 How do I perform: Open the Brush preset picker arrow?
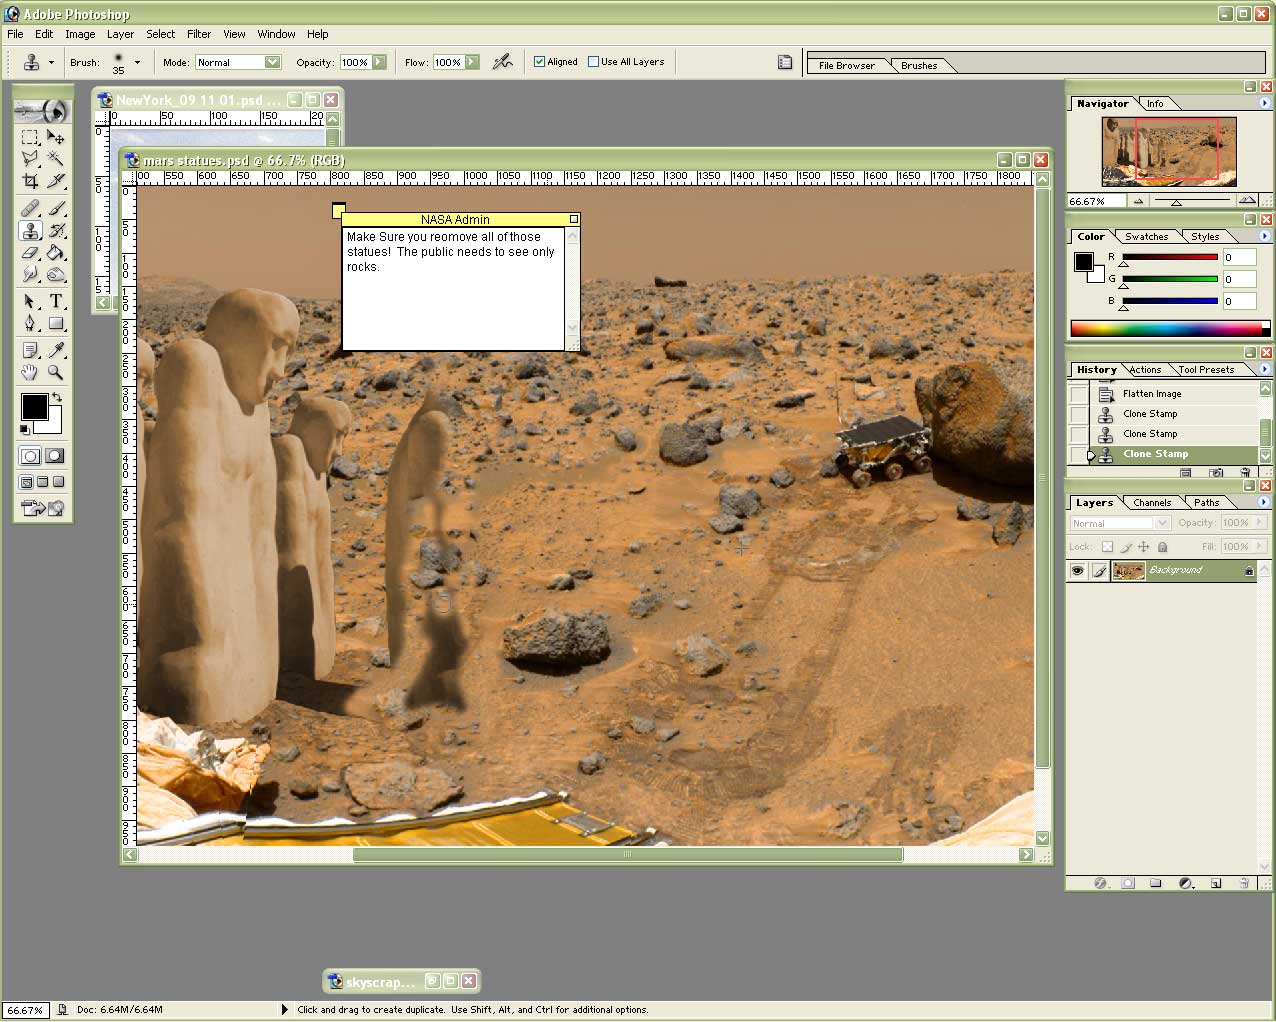[x=137, y=62]
